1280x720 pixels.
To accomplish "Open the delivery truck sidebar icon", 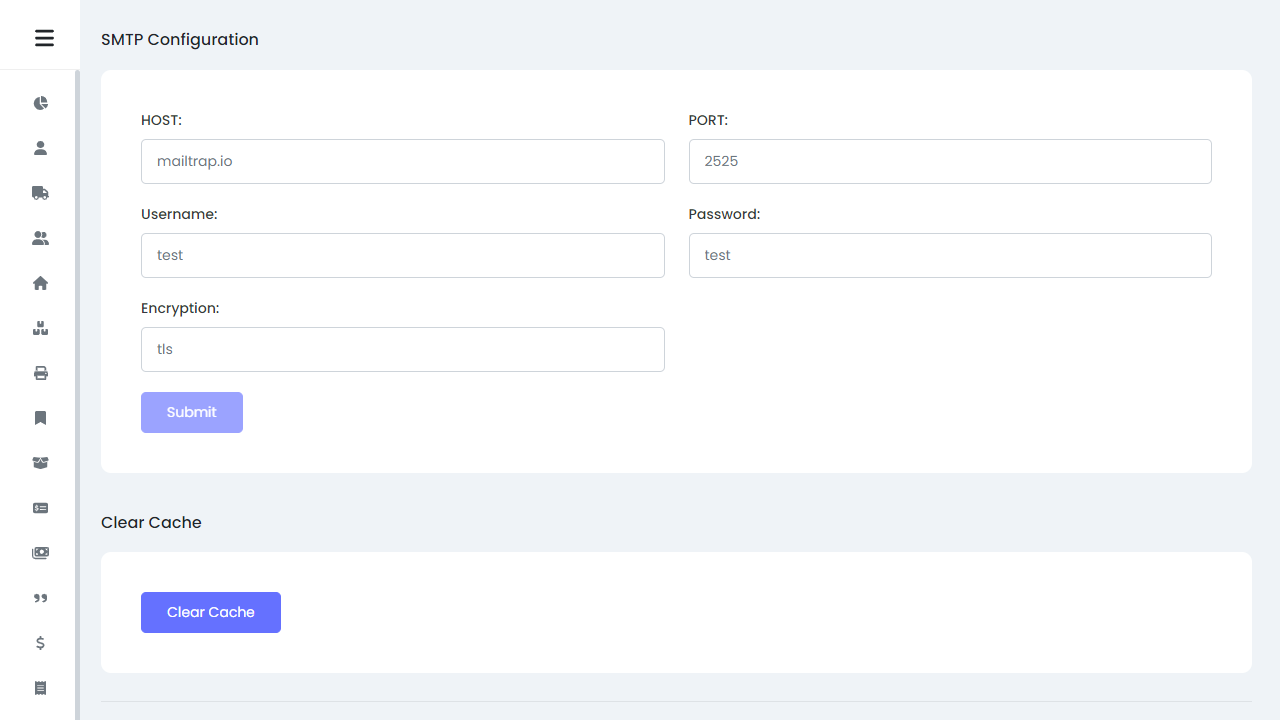I will [40, 193].
